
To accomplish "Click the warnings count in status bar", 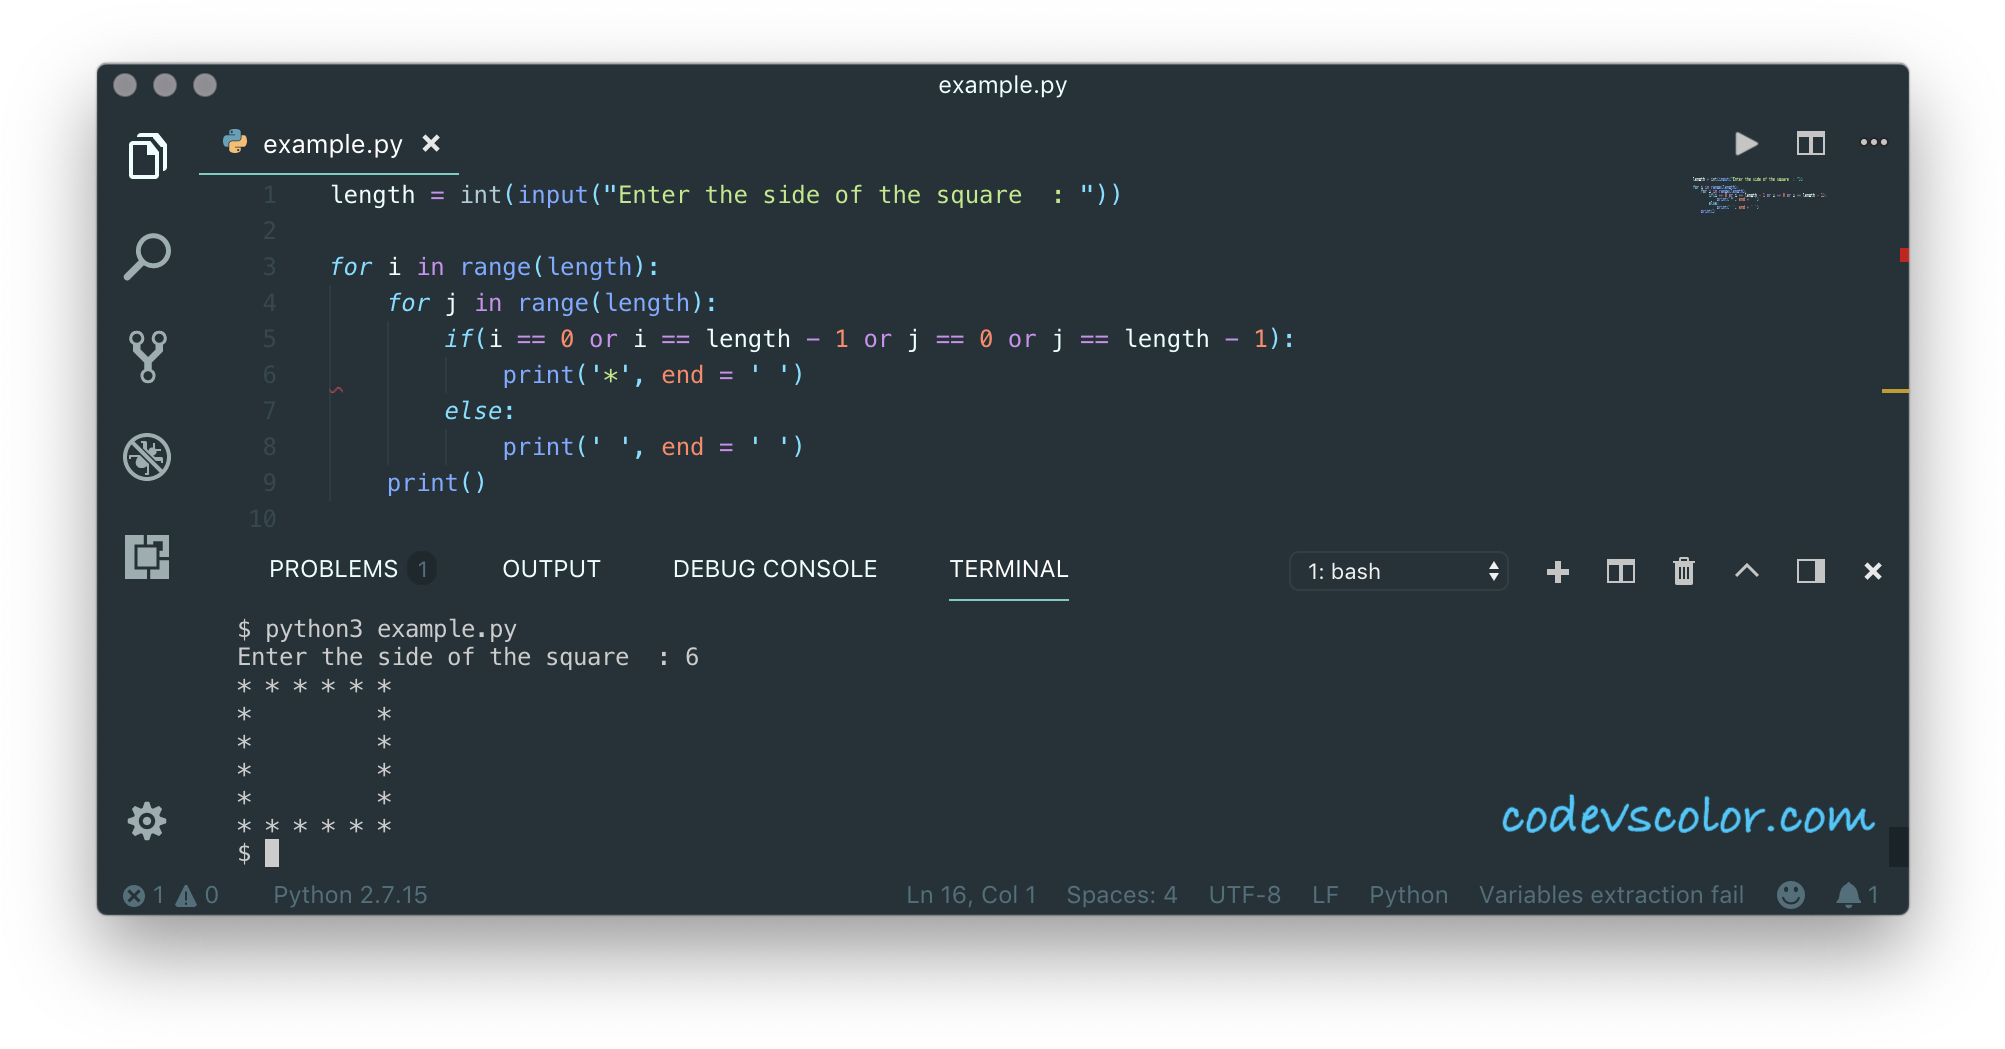I will pyautogui.click(x=197, y=895).
